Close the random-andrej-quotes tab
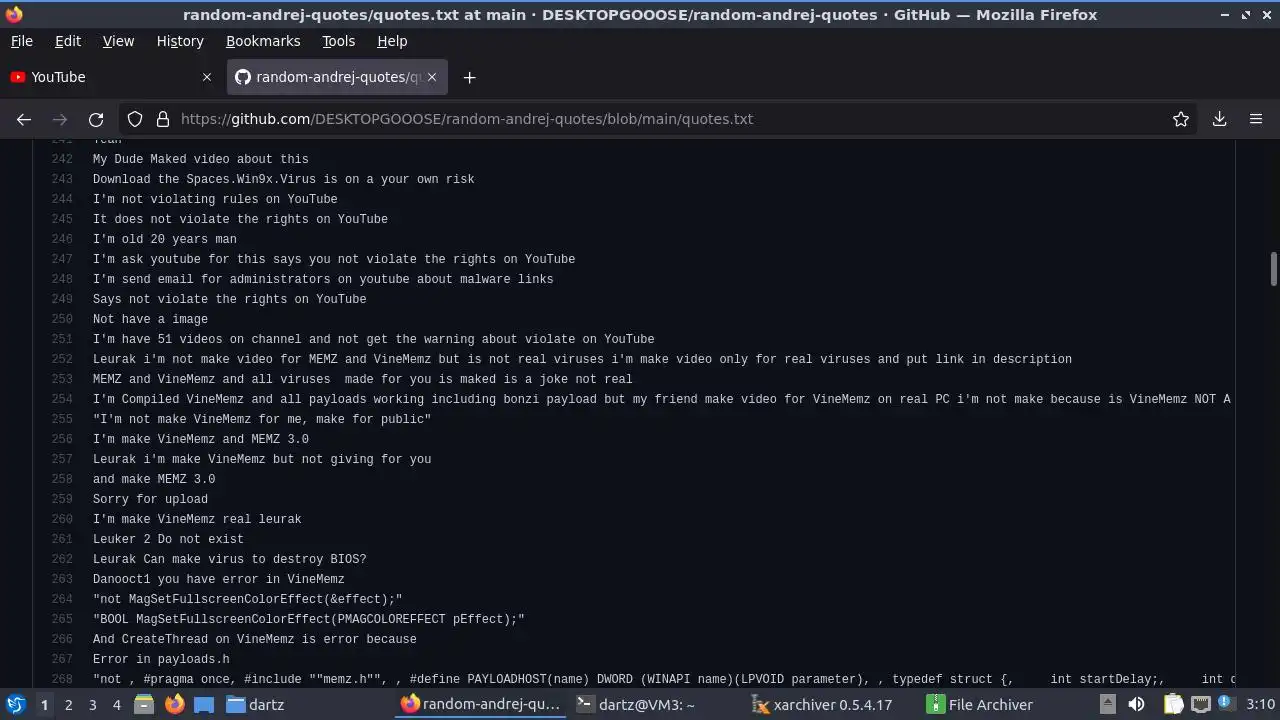 coord(432,77)
